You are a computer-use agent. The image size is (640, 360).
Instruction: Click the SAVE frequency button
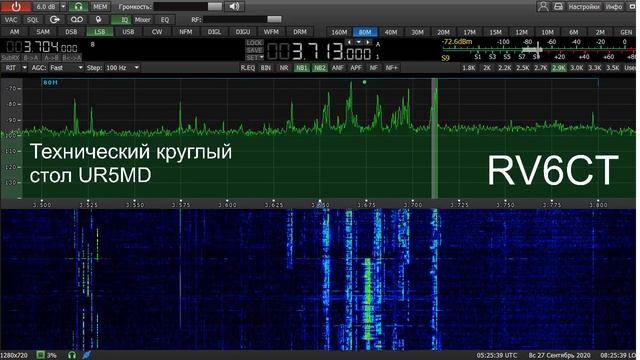click(254, 50)
